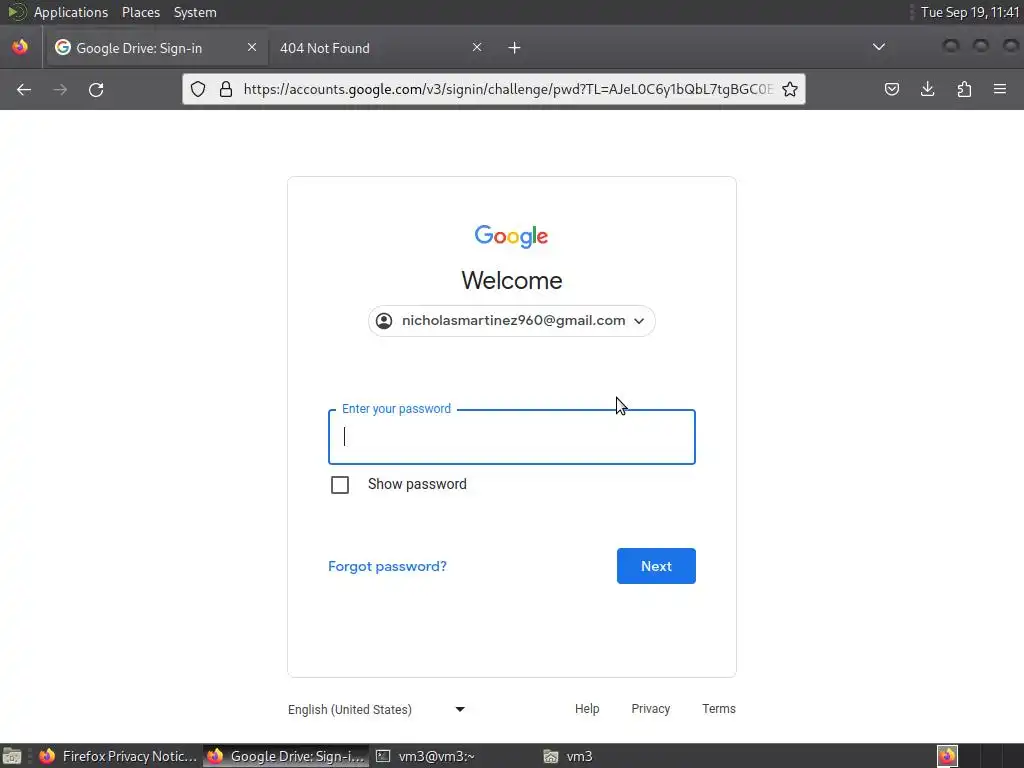
Task: Click the Firefox logo left of the tabs
Action: [20, 47]
